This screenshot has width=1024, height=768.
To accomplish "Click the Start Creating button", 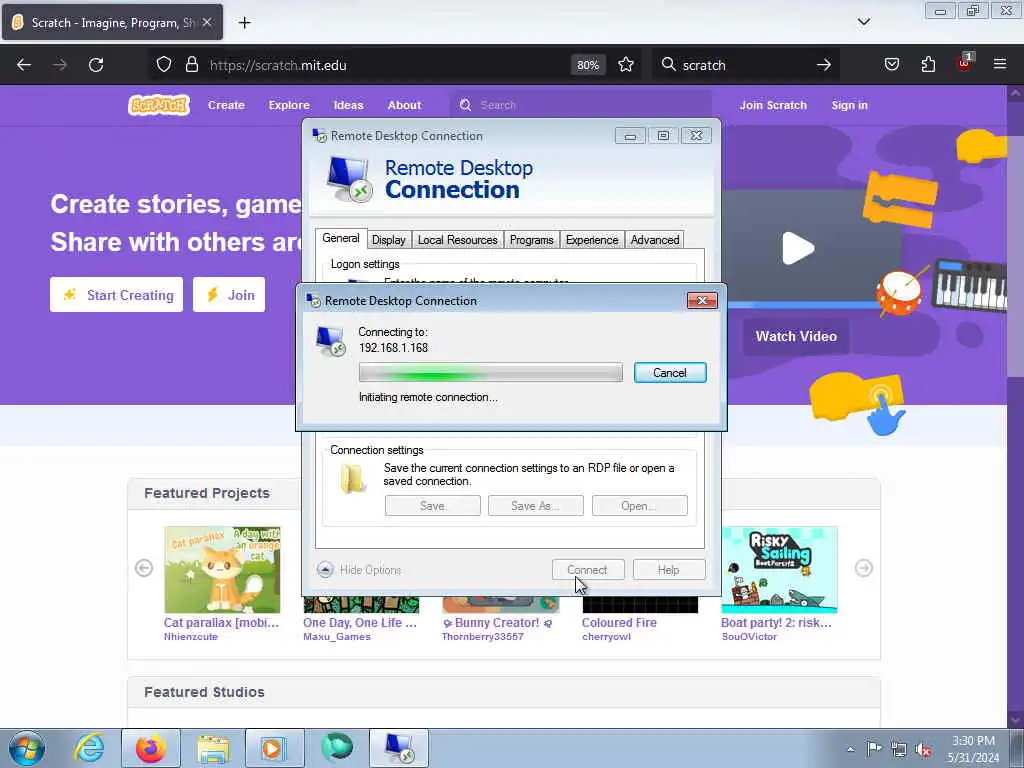I will coord(117,295).
